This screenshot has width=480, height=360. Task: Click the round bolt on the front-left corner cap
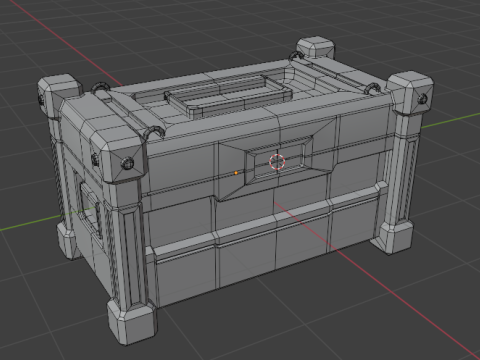click(x=128, y=163)
